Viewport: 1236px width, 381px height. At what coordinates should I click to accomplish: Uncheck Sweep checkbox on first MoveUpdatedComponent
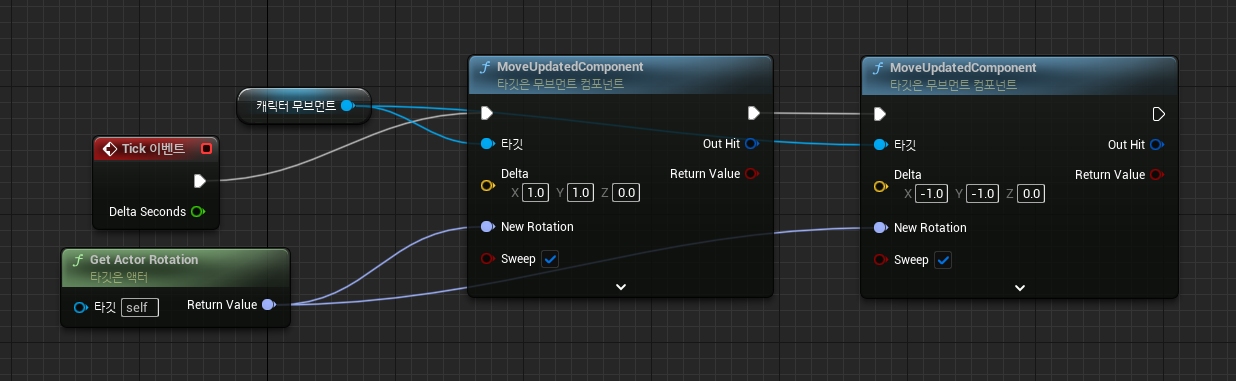[551, 259]
